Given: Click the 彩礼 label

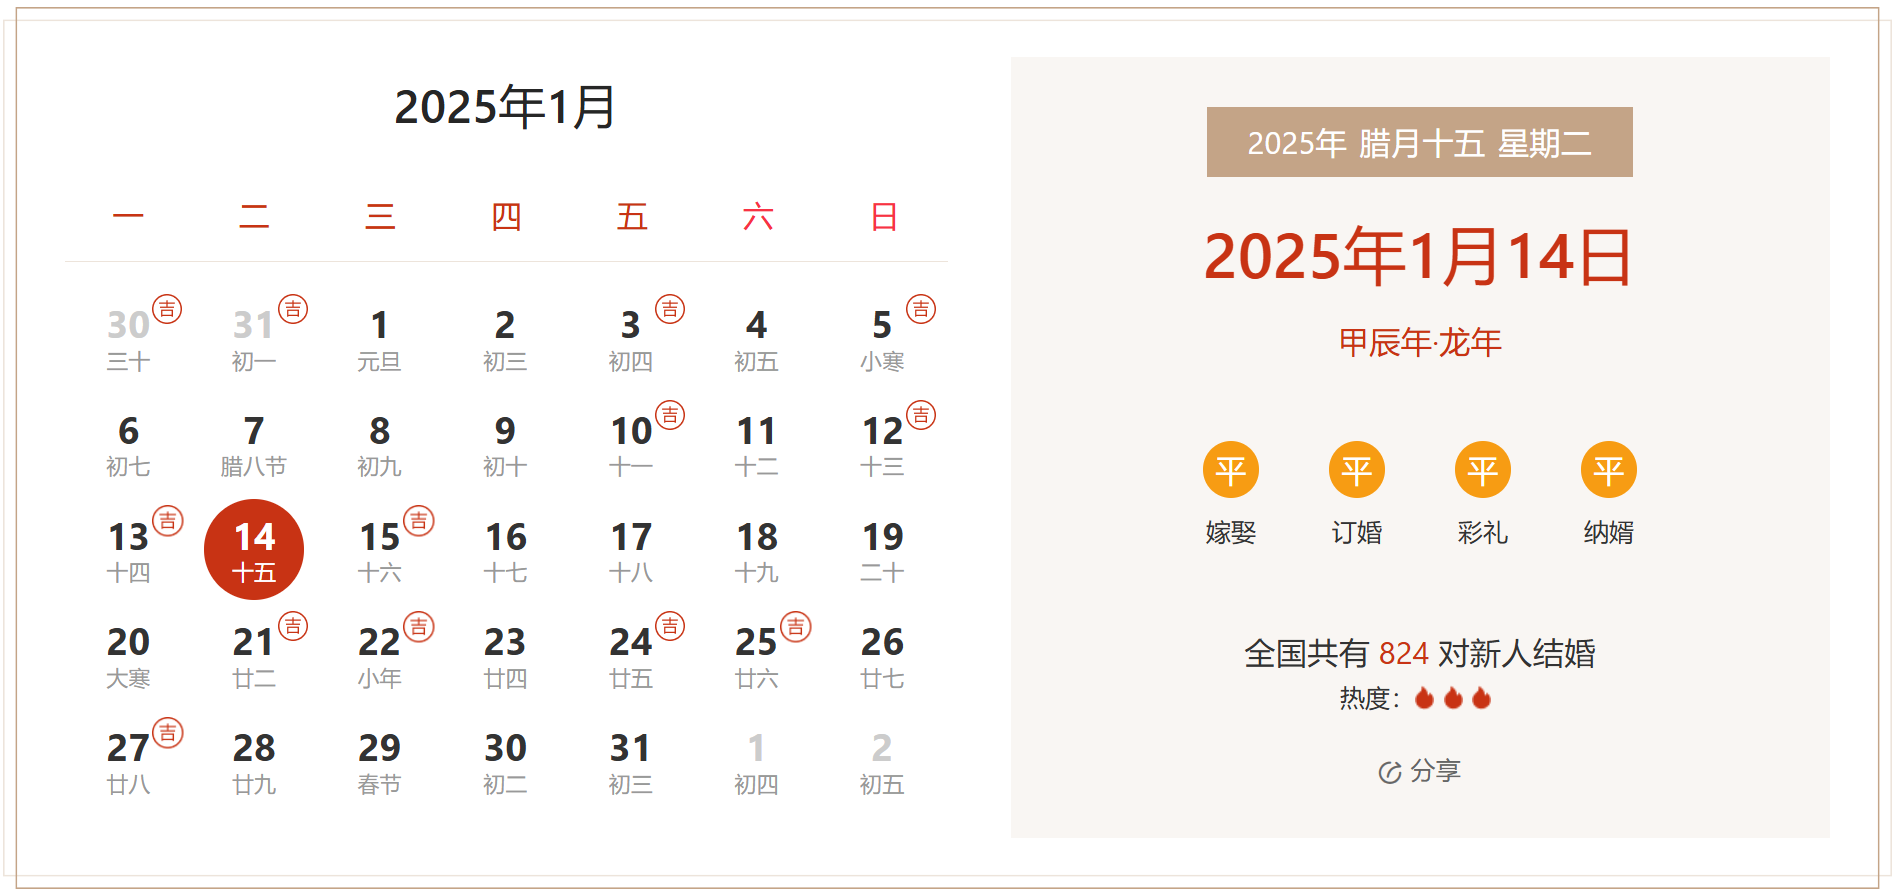Looking at the screenshot, I should (1483, 532).
